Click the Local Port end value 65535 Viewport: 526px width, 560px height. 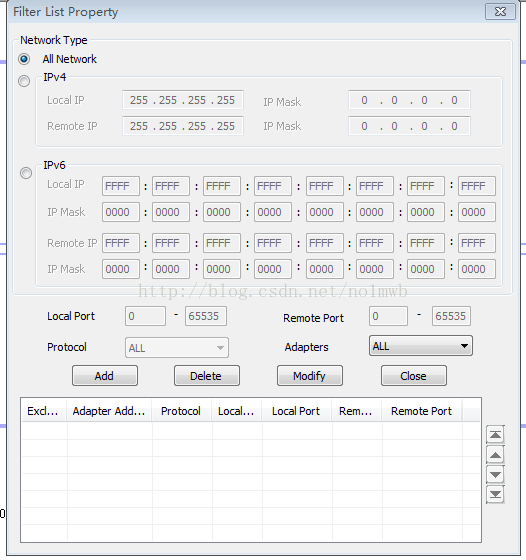pyautogui.click(x=206, y=316)
